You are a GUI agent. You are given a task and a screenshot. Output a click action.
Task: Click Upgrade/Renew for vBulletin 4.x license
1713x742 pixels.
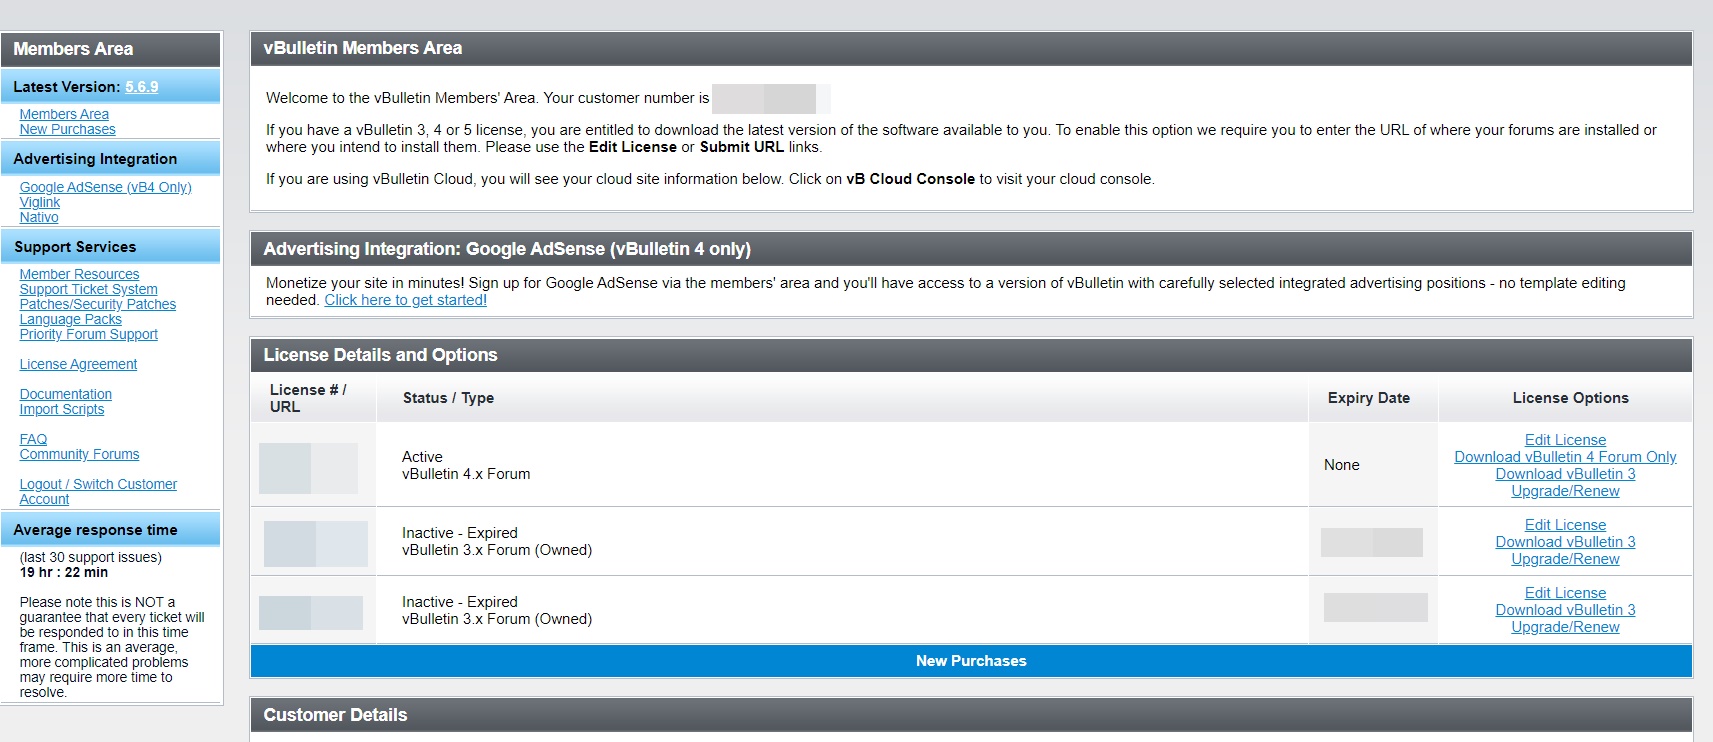[1565, 491]
